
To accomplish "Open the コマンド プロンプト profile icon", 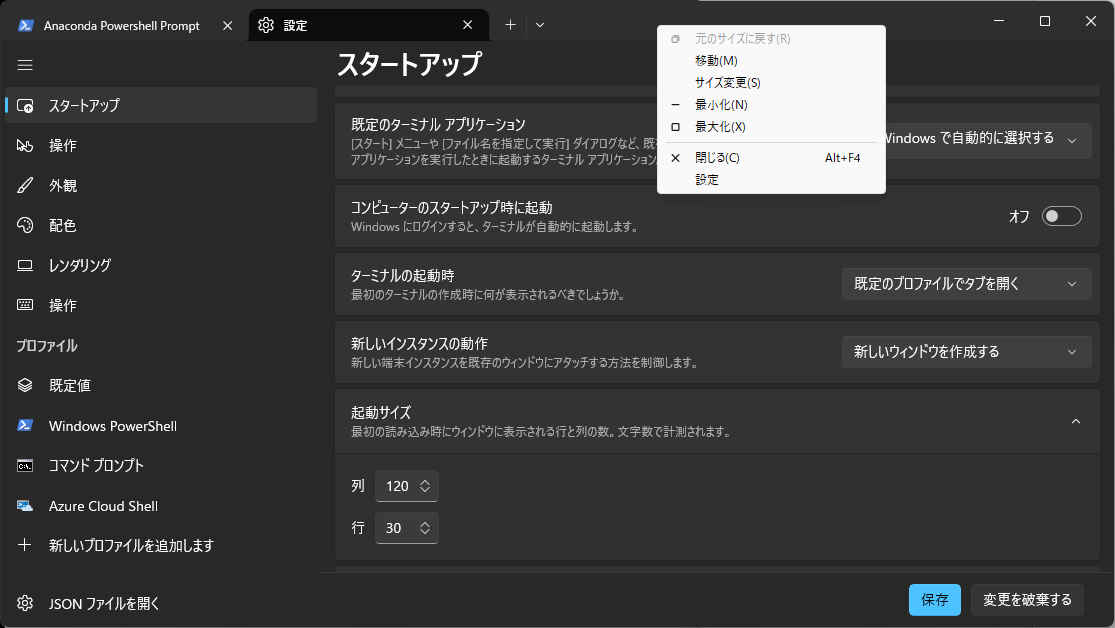I will pyautogui.click(x=26, y=465).
